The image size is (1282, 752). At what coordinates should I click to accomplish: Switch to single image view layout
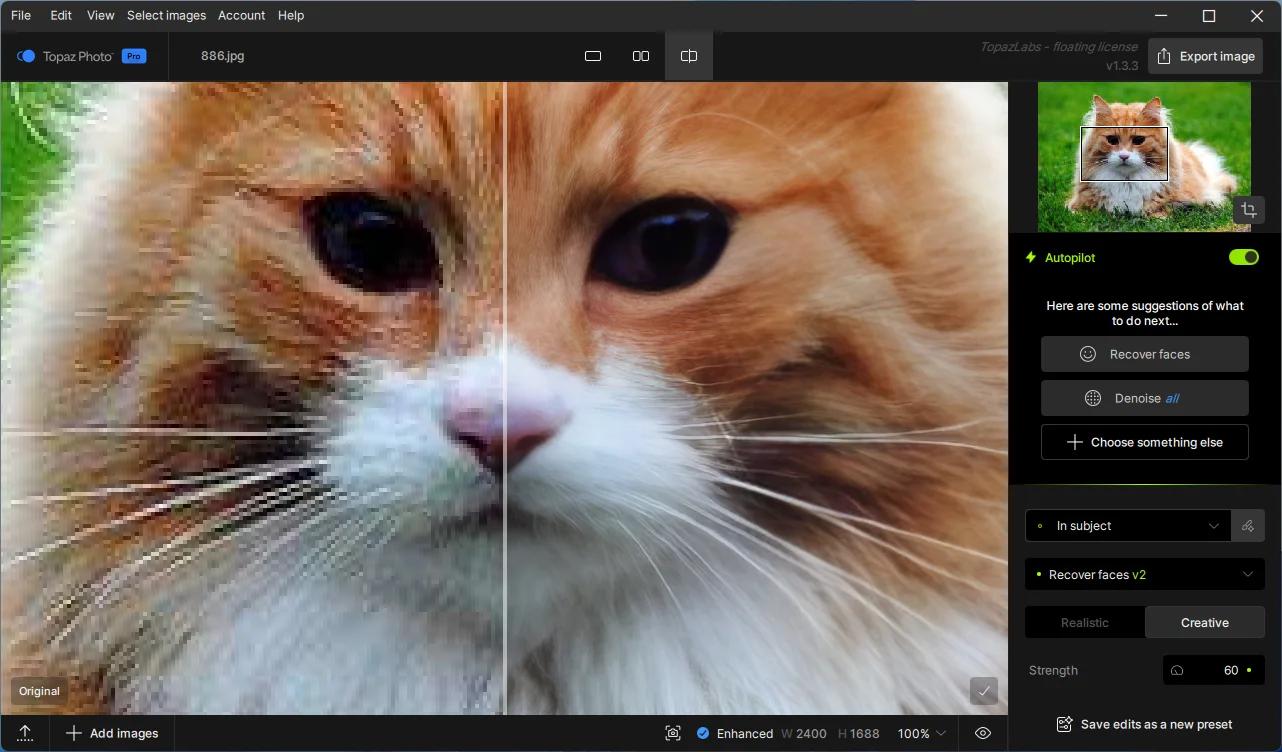(x=593, y=56)
